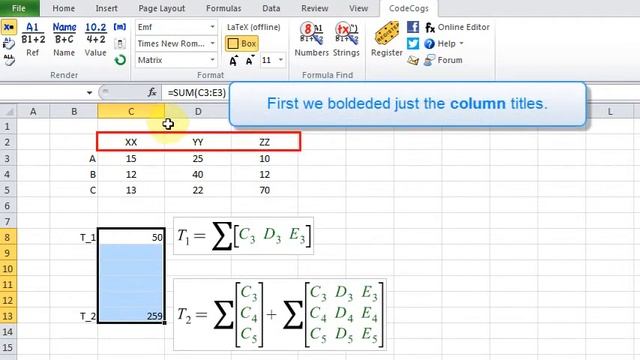The image size is (640, 360).
Task: Open the Twitter link icon
Action: click(x=413, y=44)
